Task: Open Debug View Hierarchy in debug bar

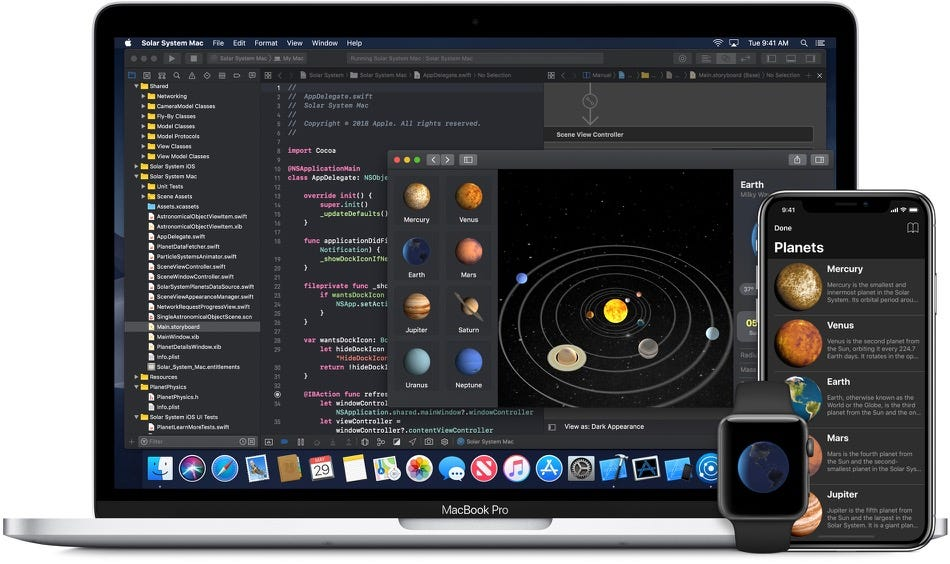Action: coord(365,442)
